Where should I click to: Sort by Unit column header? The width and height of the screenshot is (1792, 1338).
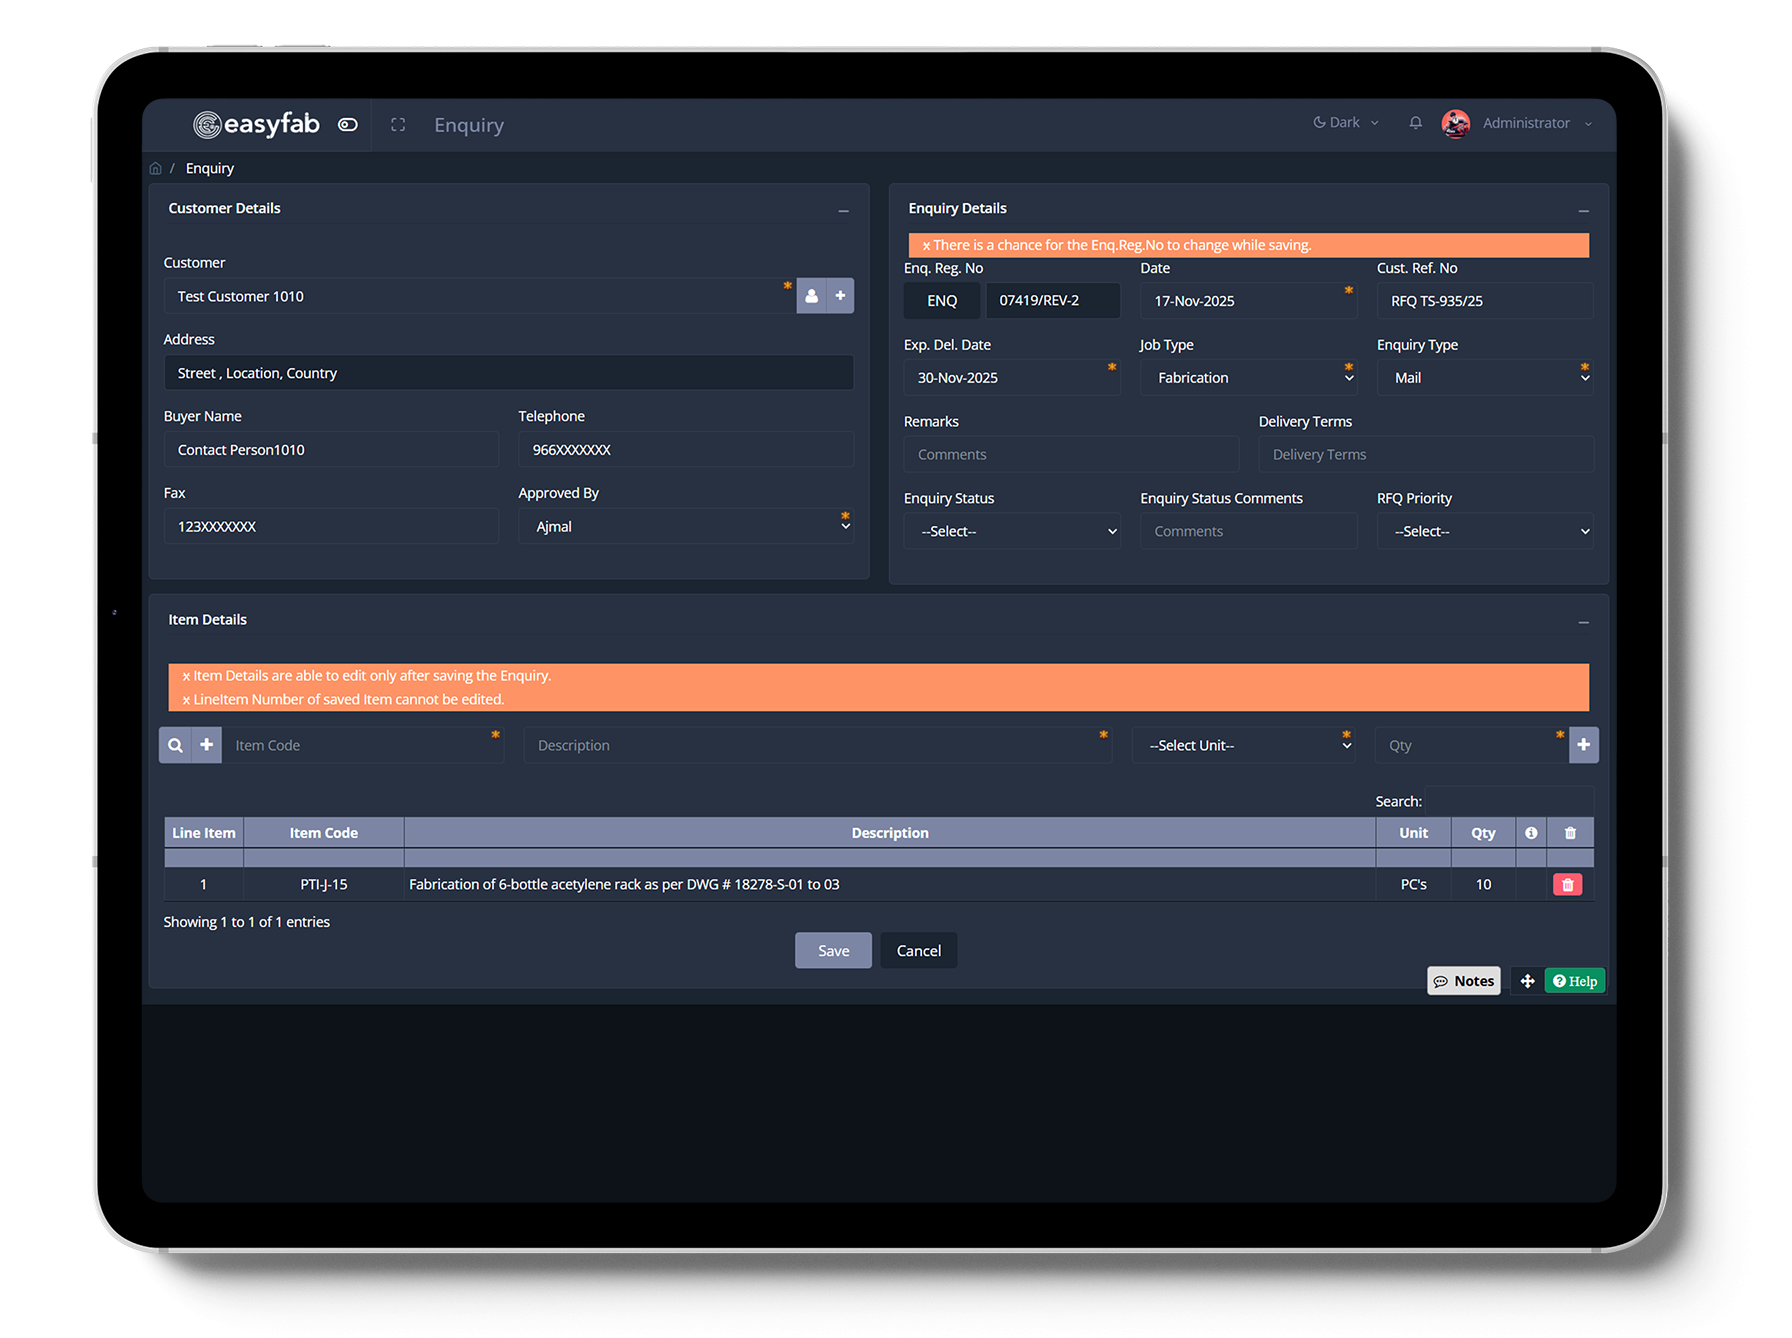(1414, 833)
